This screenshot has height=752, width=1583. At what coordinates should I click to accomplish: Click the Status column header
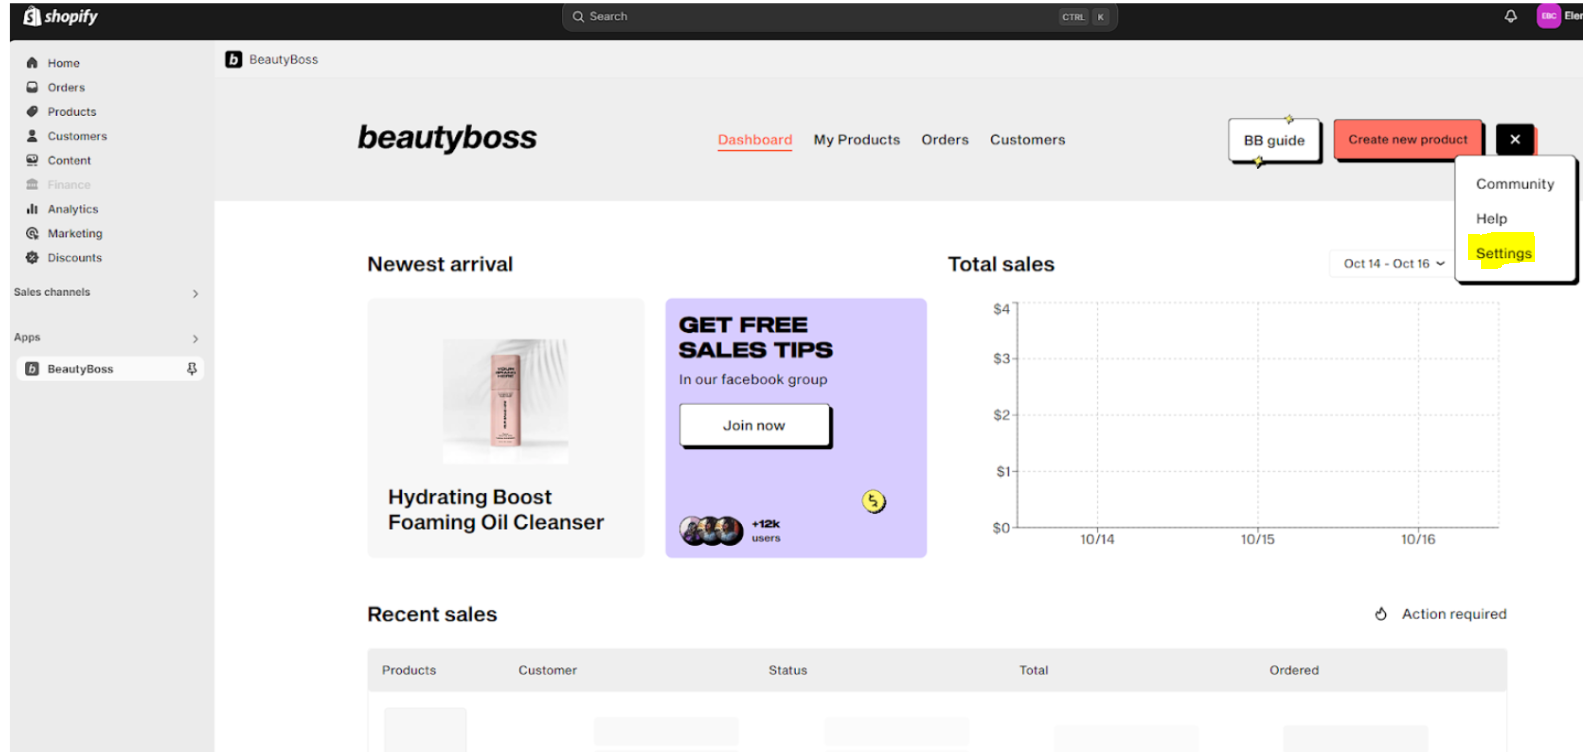pos(788,670)
